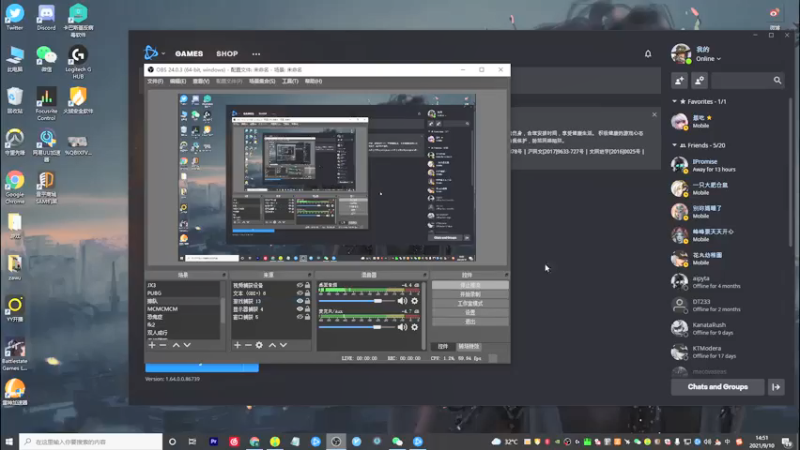Toggle visibility of source ending in 13
Image resolution: width=800 pixels, height=450 pixels.
pos(300,301)
